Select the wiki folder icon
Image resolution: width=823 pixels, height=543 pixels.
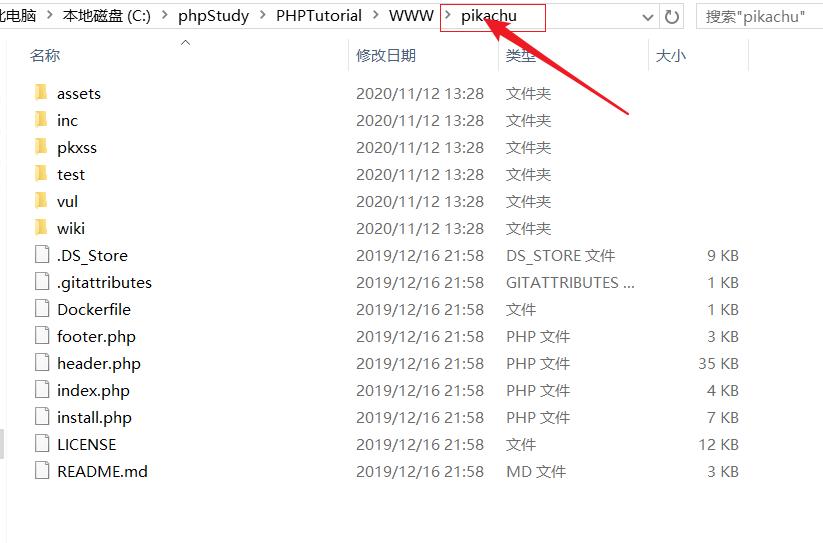[41, 228]
